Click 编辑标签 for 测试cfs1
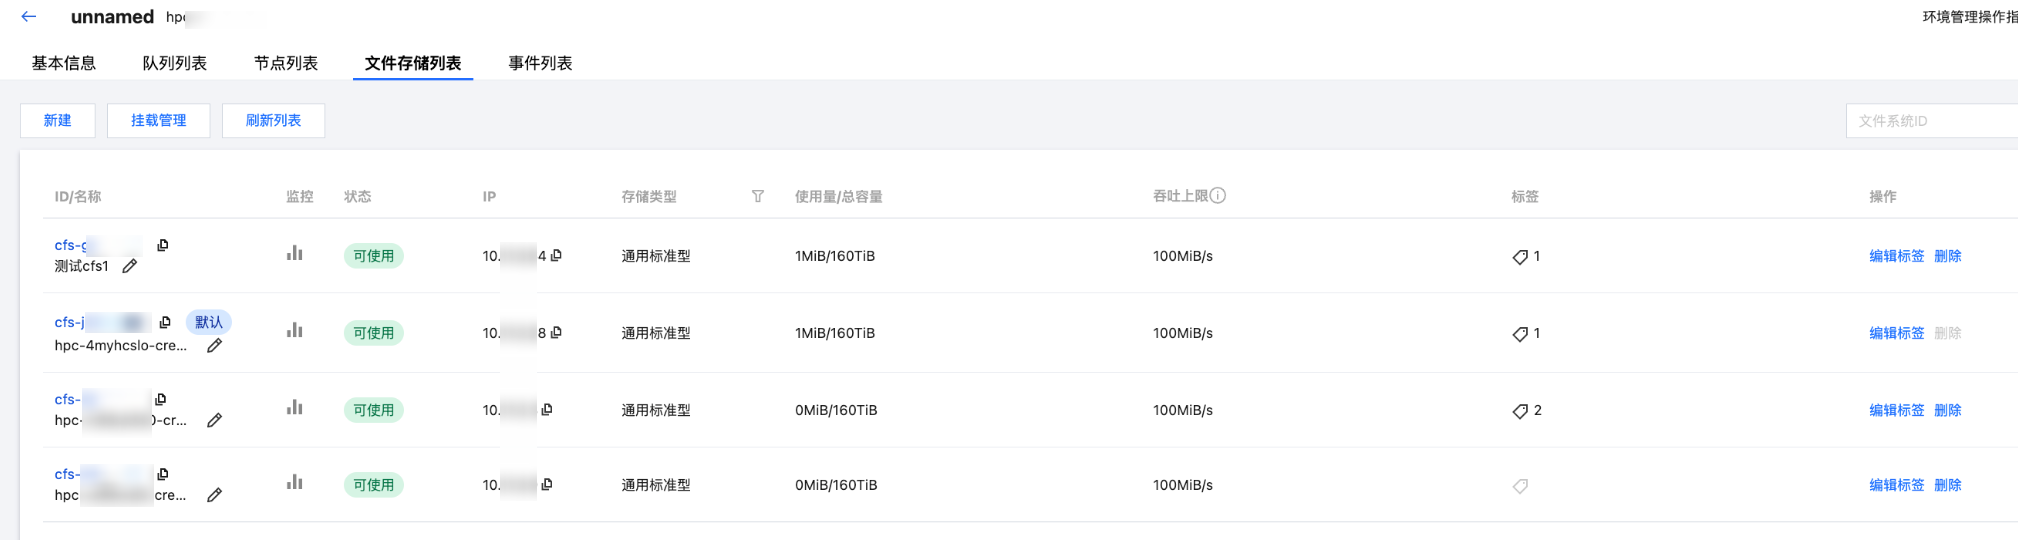Image resolution: width=2018 pixels, height=540 pixels. pos(1896,256)
